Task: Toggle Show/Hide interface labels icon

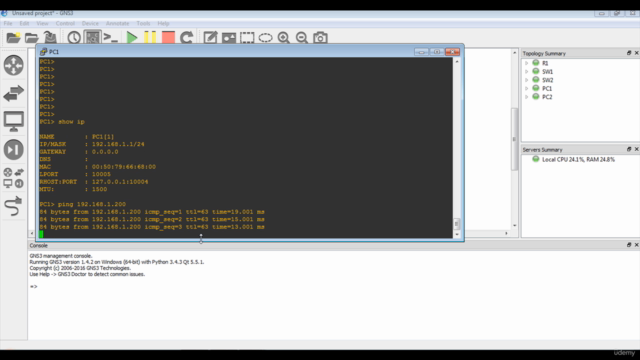Action: click(92, 38)
